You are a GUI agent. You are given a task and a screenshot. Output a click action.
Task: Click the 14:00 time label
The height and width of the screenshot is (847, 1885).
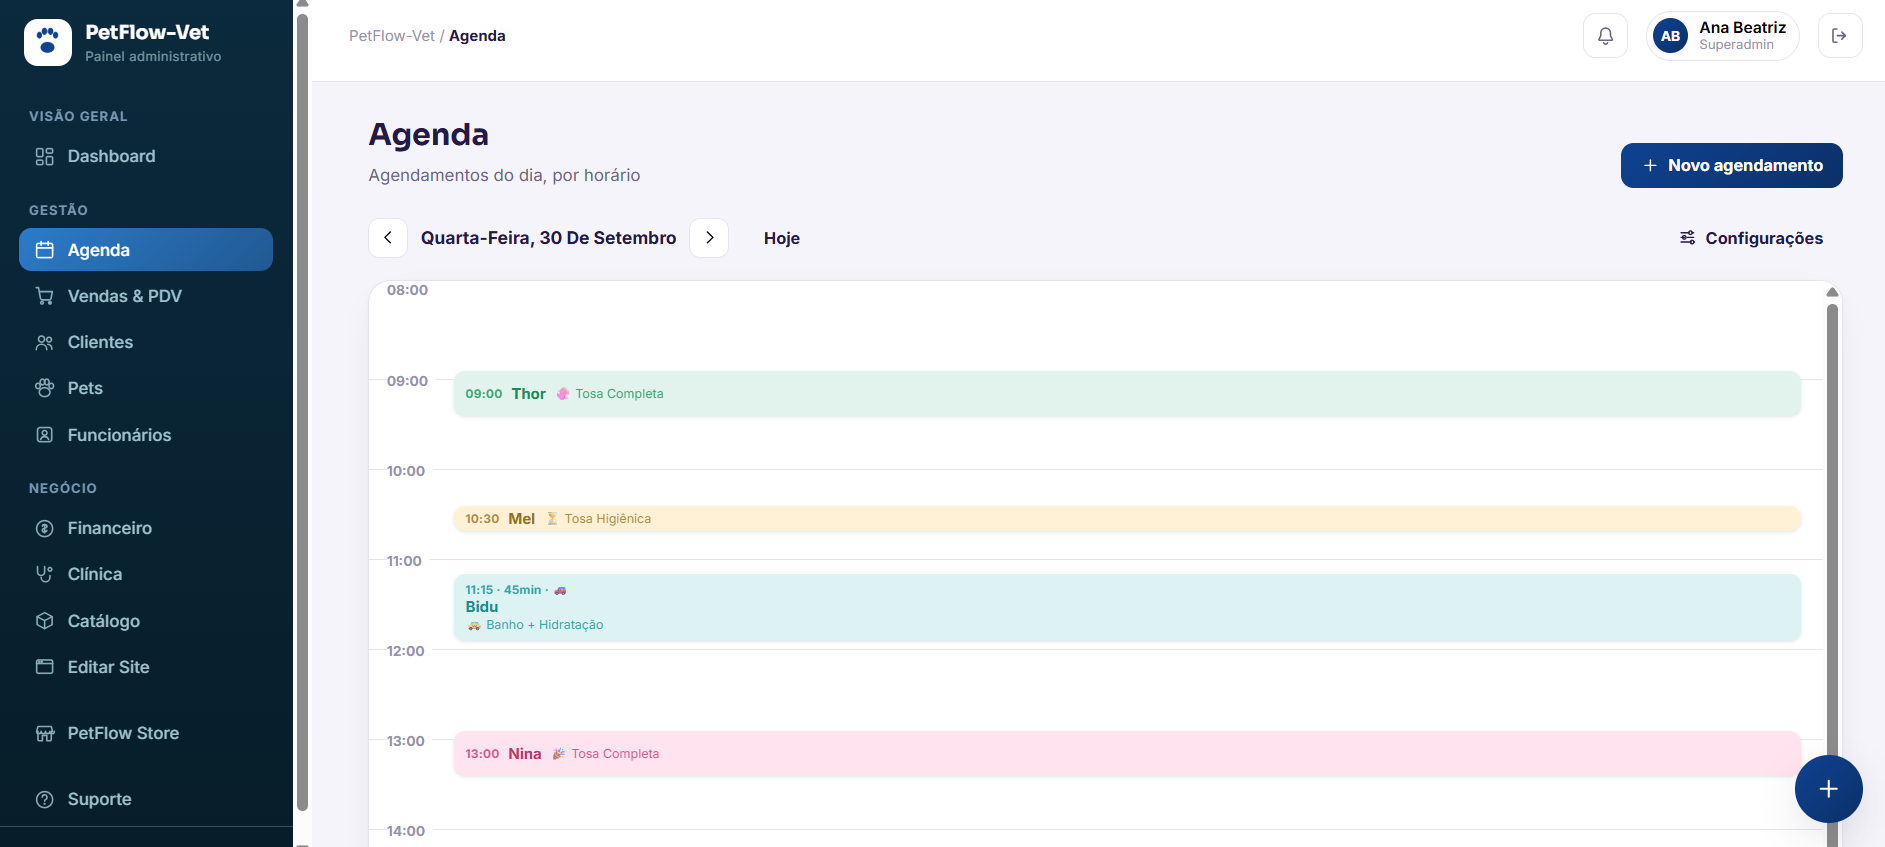point(406,831)
